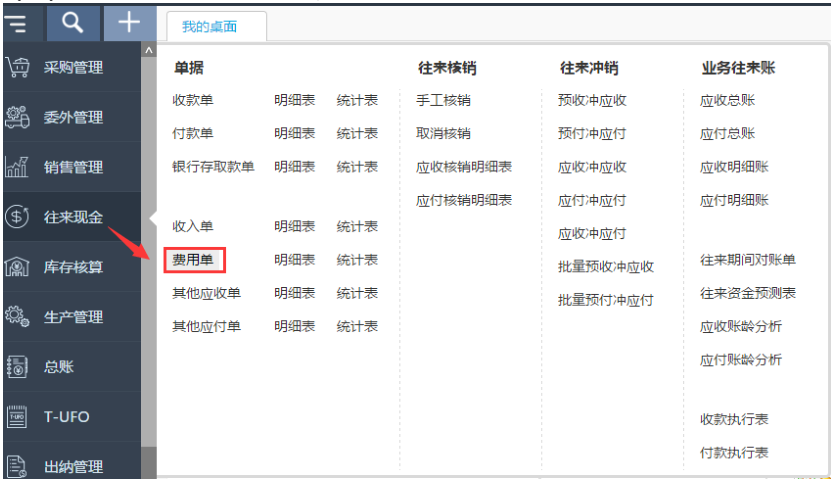Open 应付冲应付

pyautogui.click(x=593, y=200)
